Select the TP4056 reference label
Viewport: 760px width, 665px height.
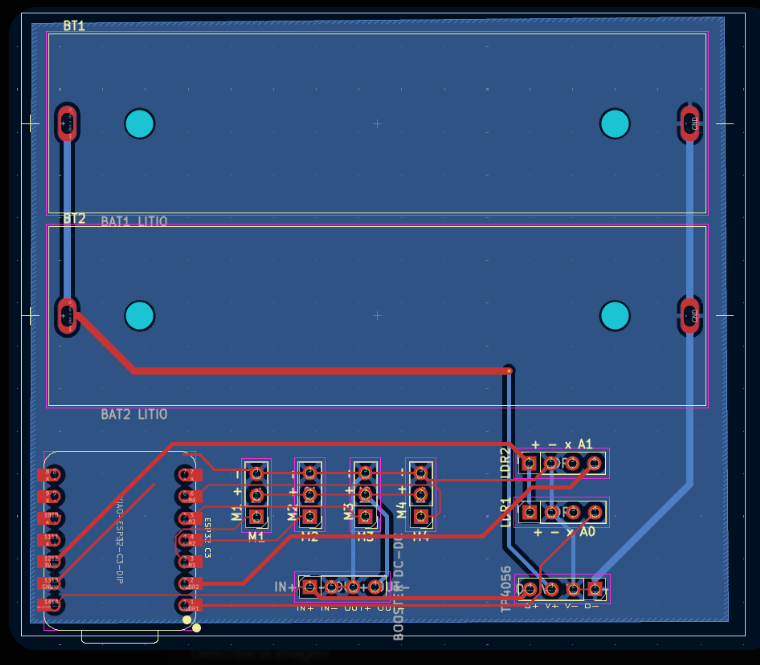coord(506,589)
